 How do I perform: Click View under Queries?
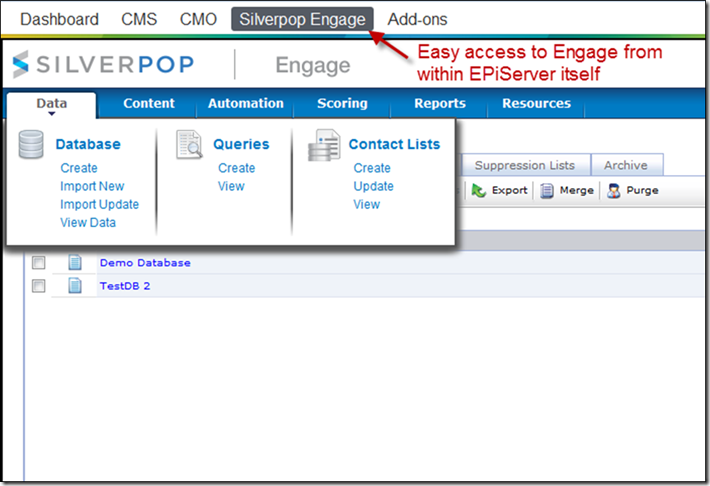231,186
